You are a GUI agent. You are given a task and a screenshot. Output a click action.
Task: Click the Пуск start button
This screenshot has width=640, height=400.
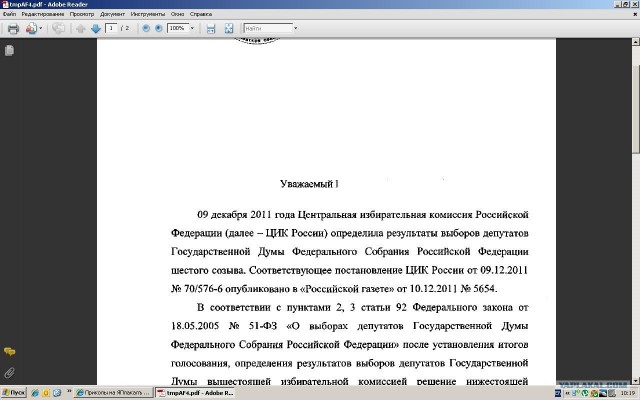14,393
